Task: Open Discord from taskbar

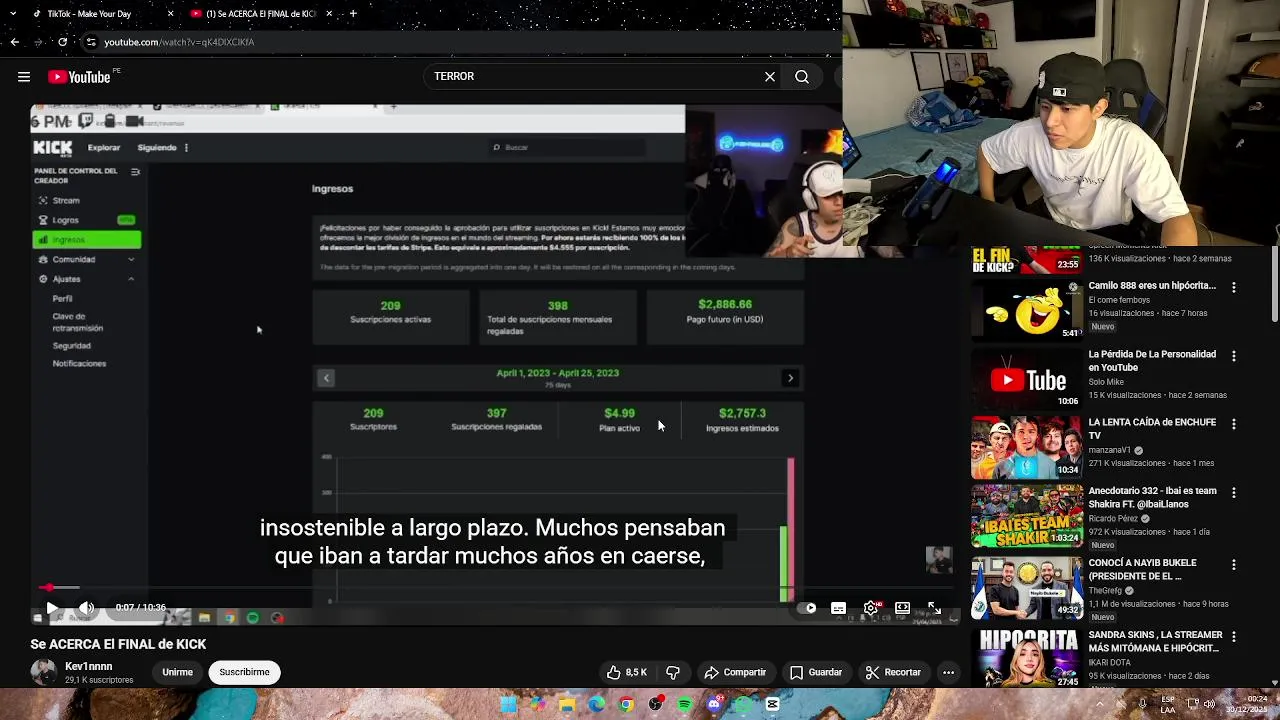Action: 714,704
